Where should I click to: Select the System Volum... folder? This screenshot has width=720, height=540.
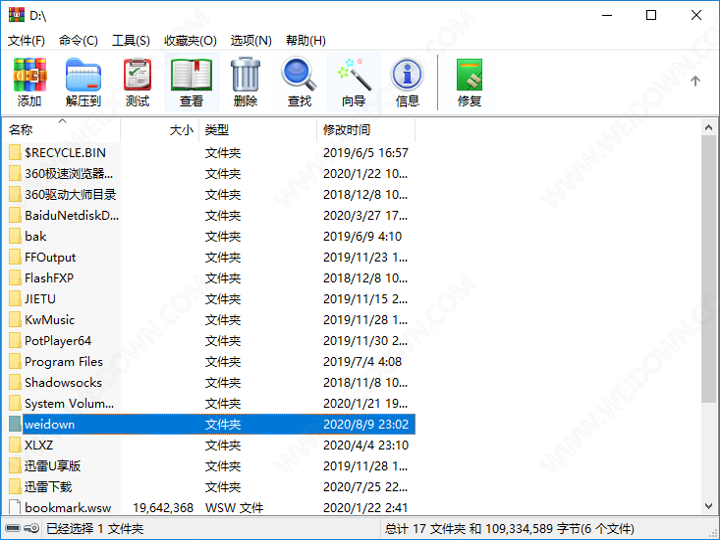[x=69, y=403]
